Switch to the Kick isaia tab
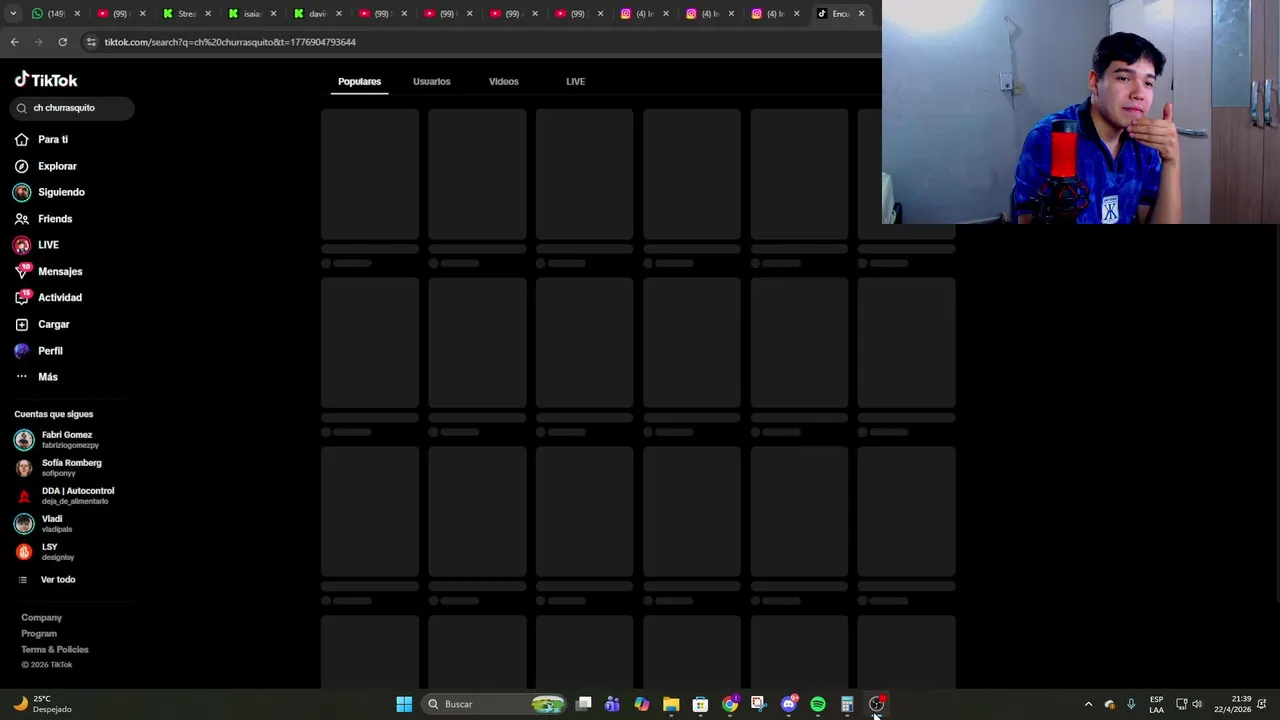This screenshot has height=720, width=1280. [252, 14]
